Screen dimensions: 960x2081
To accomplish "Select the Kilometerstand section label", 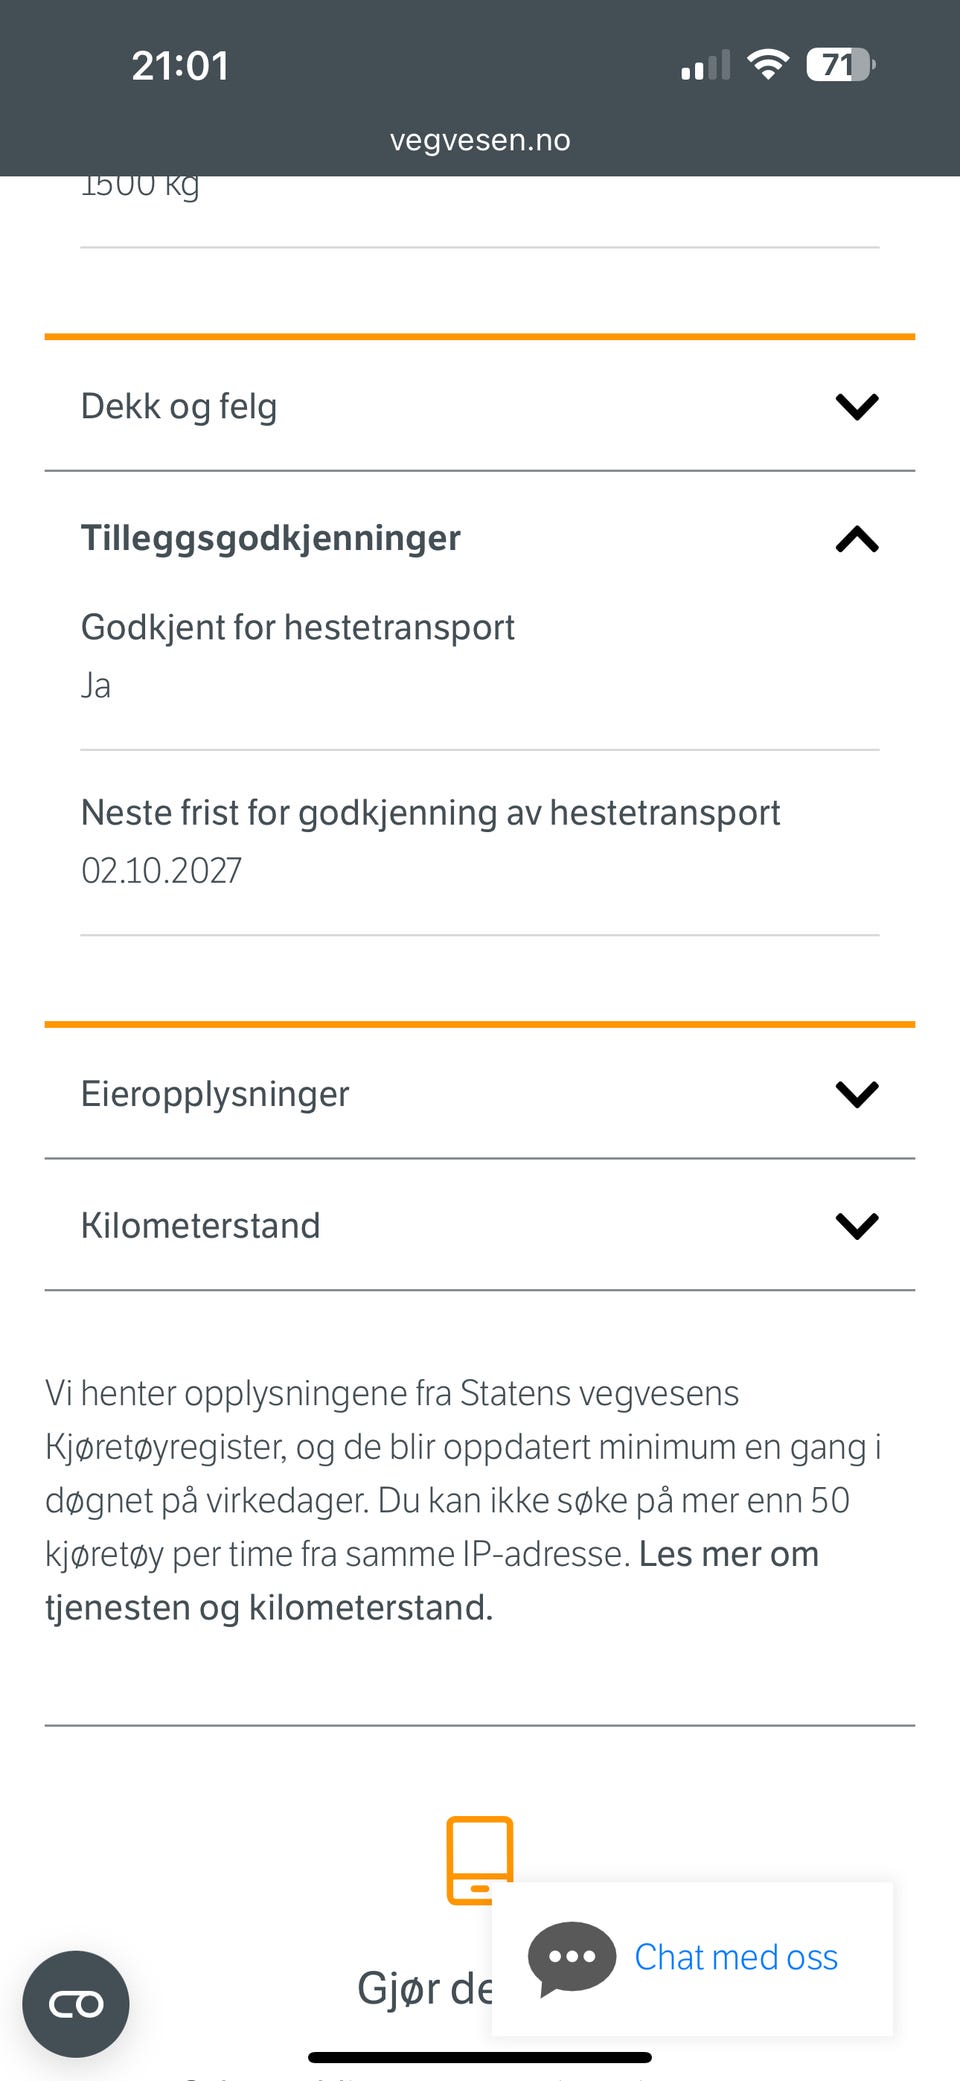I will pos(200,1226).
